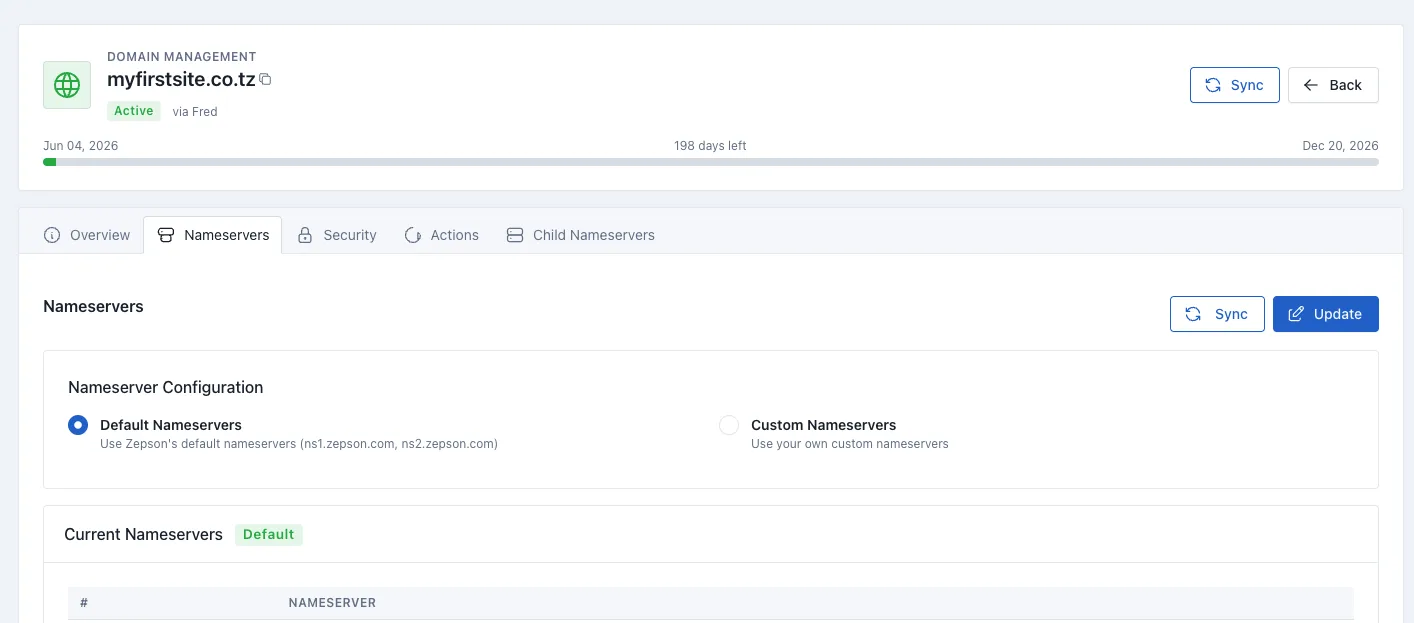Viewport: 1414px width, 623px height.
Task: Go back using the Back button
Action: click(x=1333, y=85)
